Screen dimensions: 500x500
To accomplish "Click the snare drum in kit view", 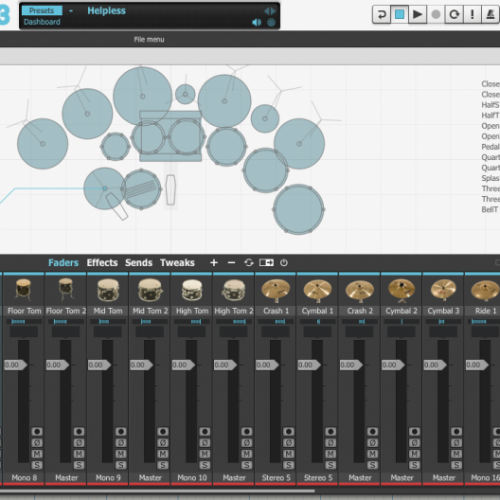I will pos(141,189).
